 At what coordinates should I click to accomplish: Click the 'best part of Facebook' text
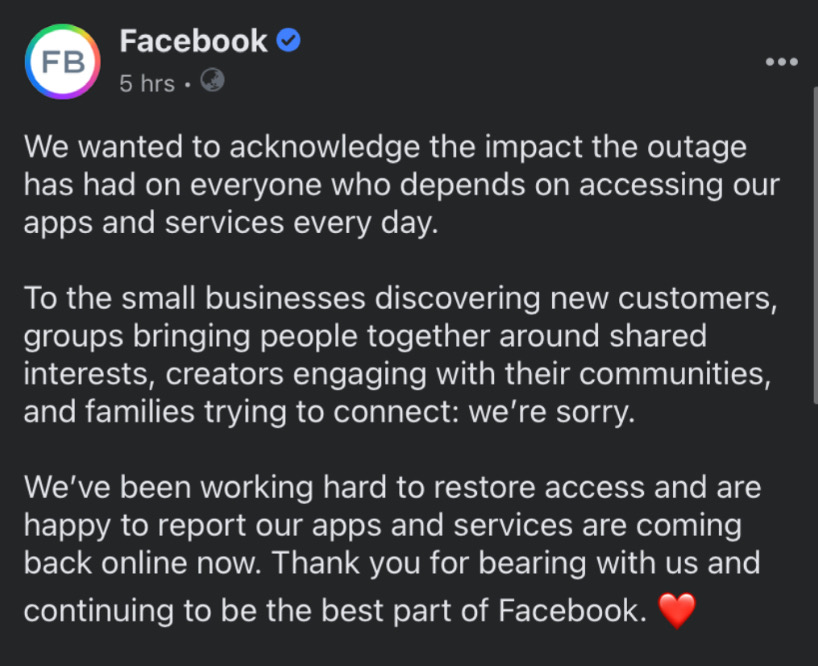point(484,611)
